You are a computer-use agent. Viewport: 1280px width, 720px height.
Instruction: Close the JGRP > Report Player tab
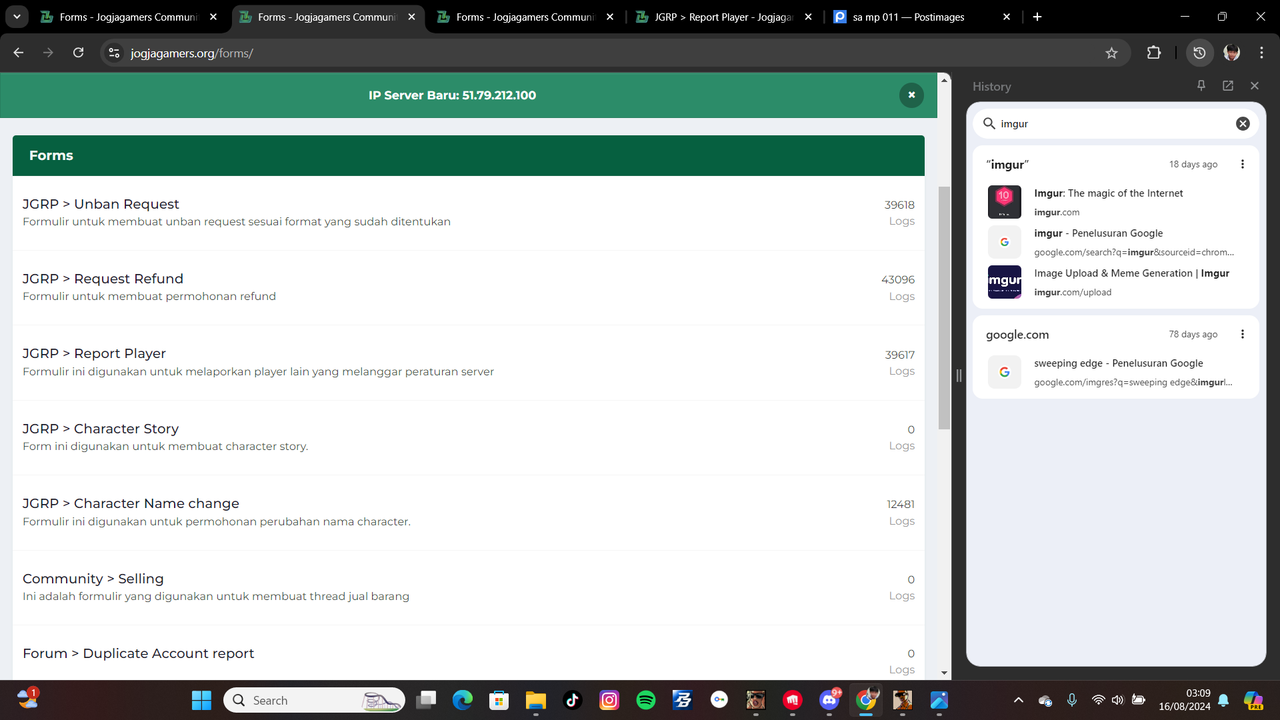click(x=808, y=17)
